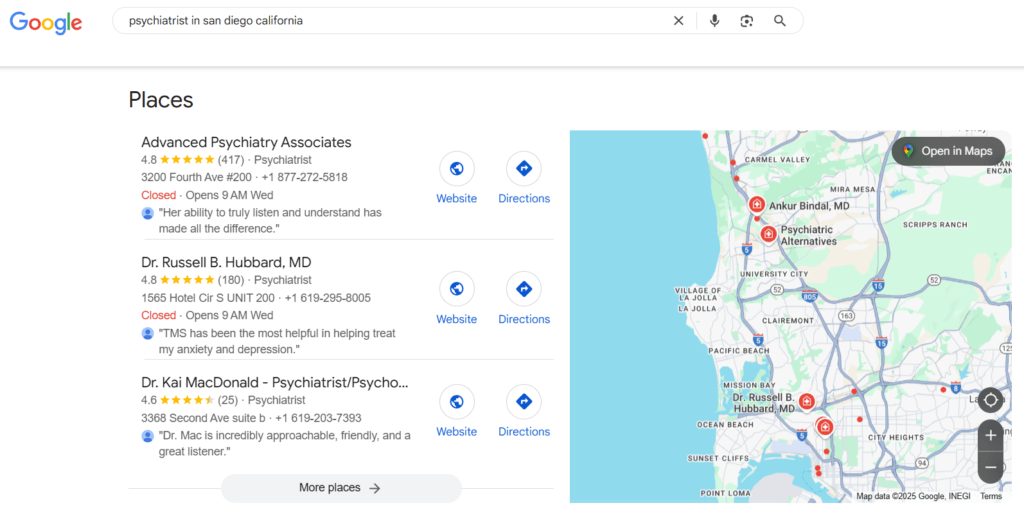Image resolution: width=1024 pixels, height=519 pixels.
Task: Click the (180) reviews rating for Dr. Hubbard
Action: [193, 280]
